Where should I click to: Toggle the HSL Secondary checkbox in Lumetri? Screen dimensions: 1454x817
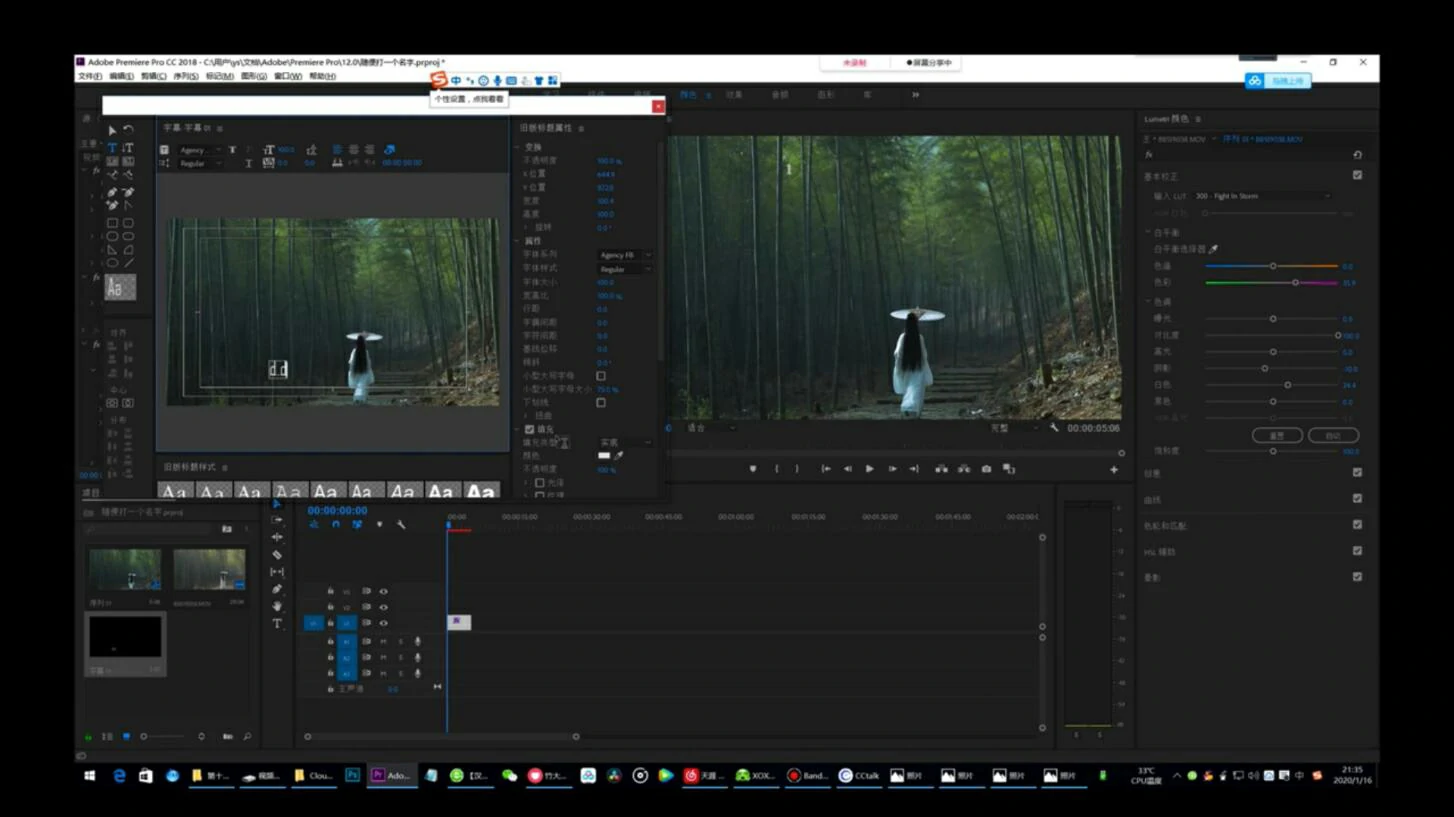pyautogui.click(x=1357, y=550)
